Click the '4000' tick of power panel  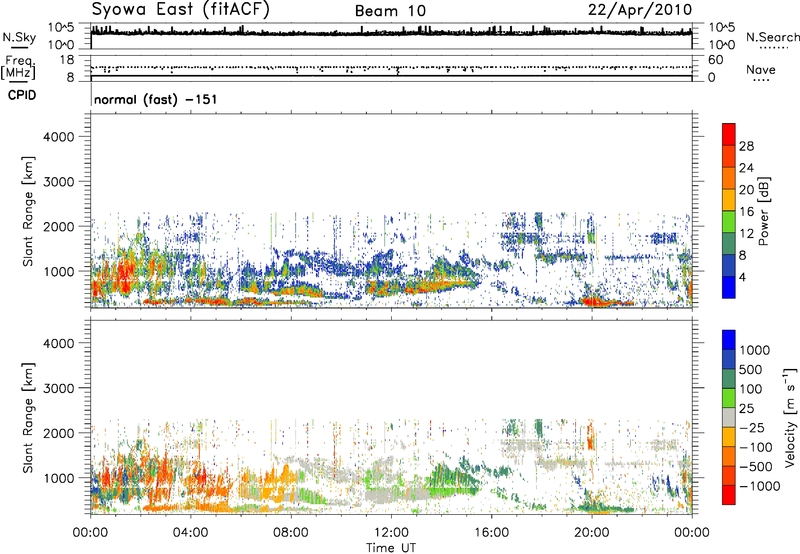click(58, 137)
